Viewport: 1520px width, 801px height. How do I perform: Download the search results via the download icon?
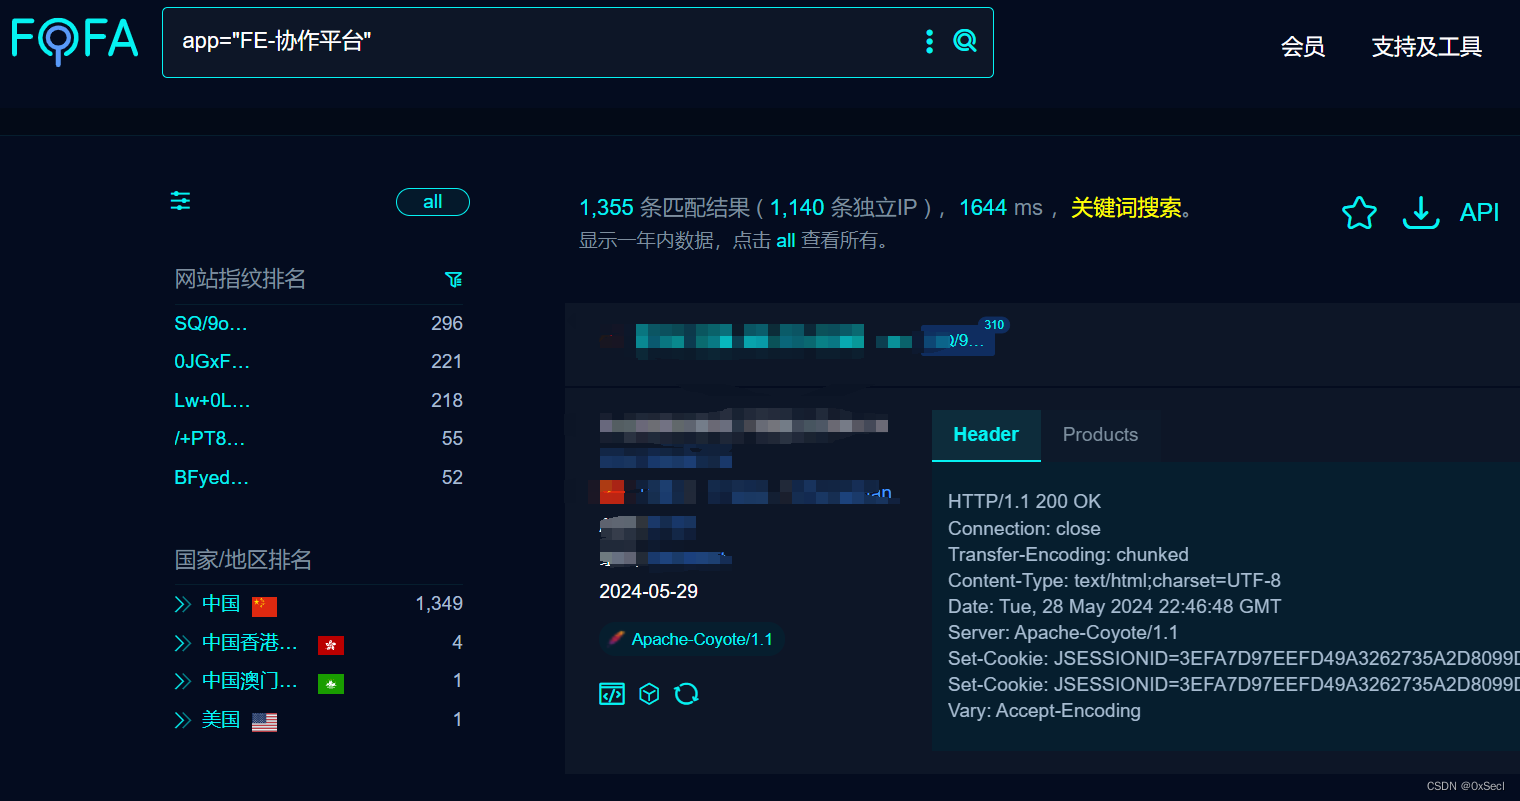coord(1421,213)
